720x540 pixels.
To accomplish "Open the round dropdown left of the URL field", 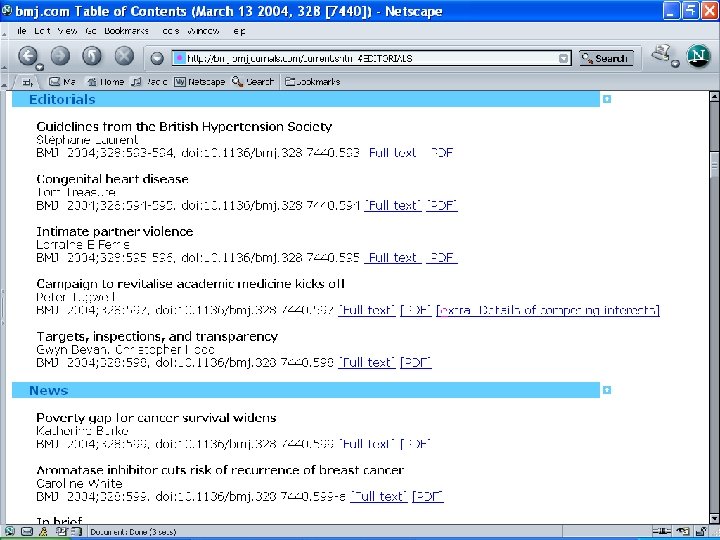I will (x=157, y=58).
